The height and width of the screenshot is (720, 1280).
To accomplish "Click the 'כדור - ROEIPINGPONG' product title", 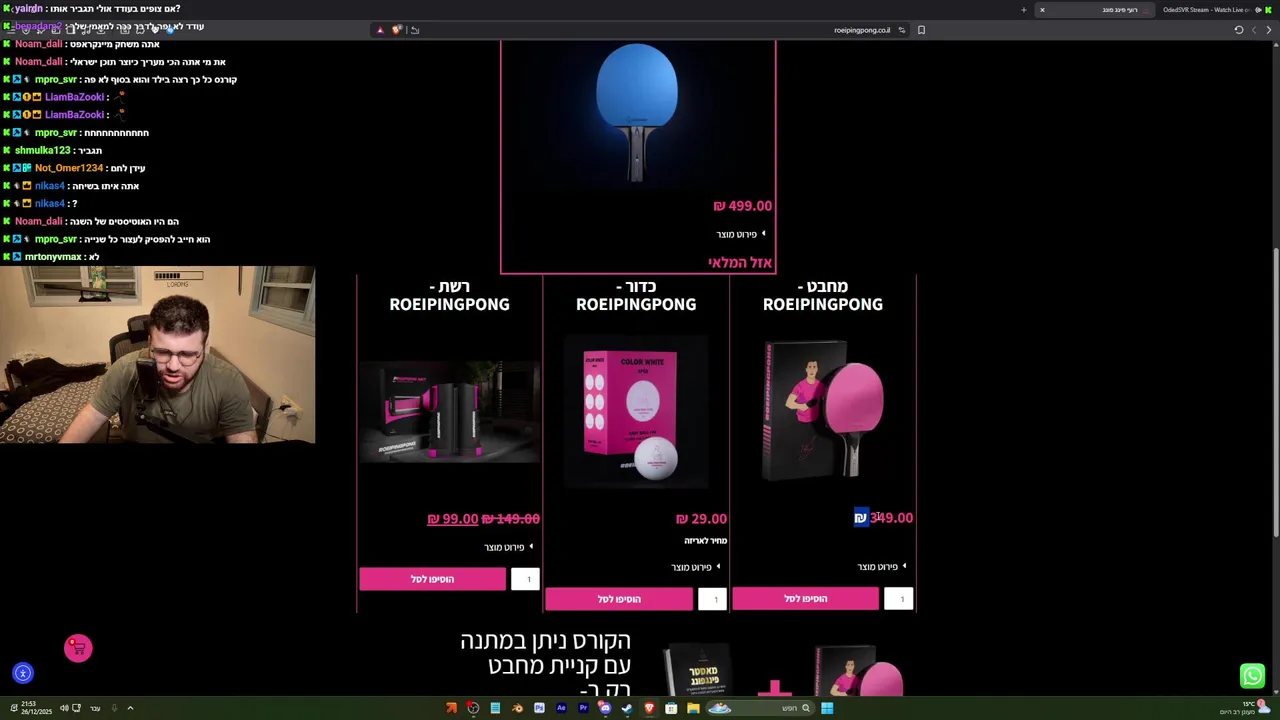I will coord(636,296).
